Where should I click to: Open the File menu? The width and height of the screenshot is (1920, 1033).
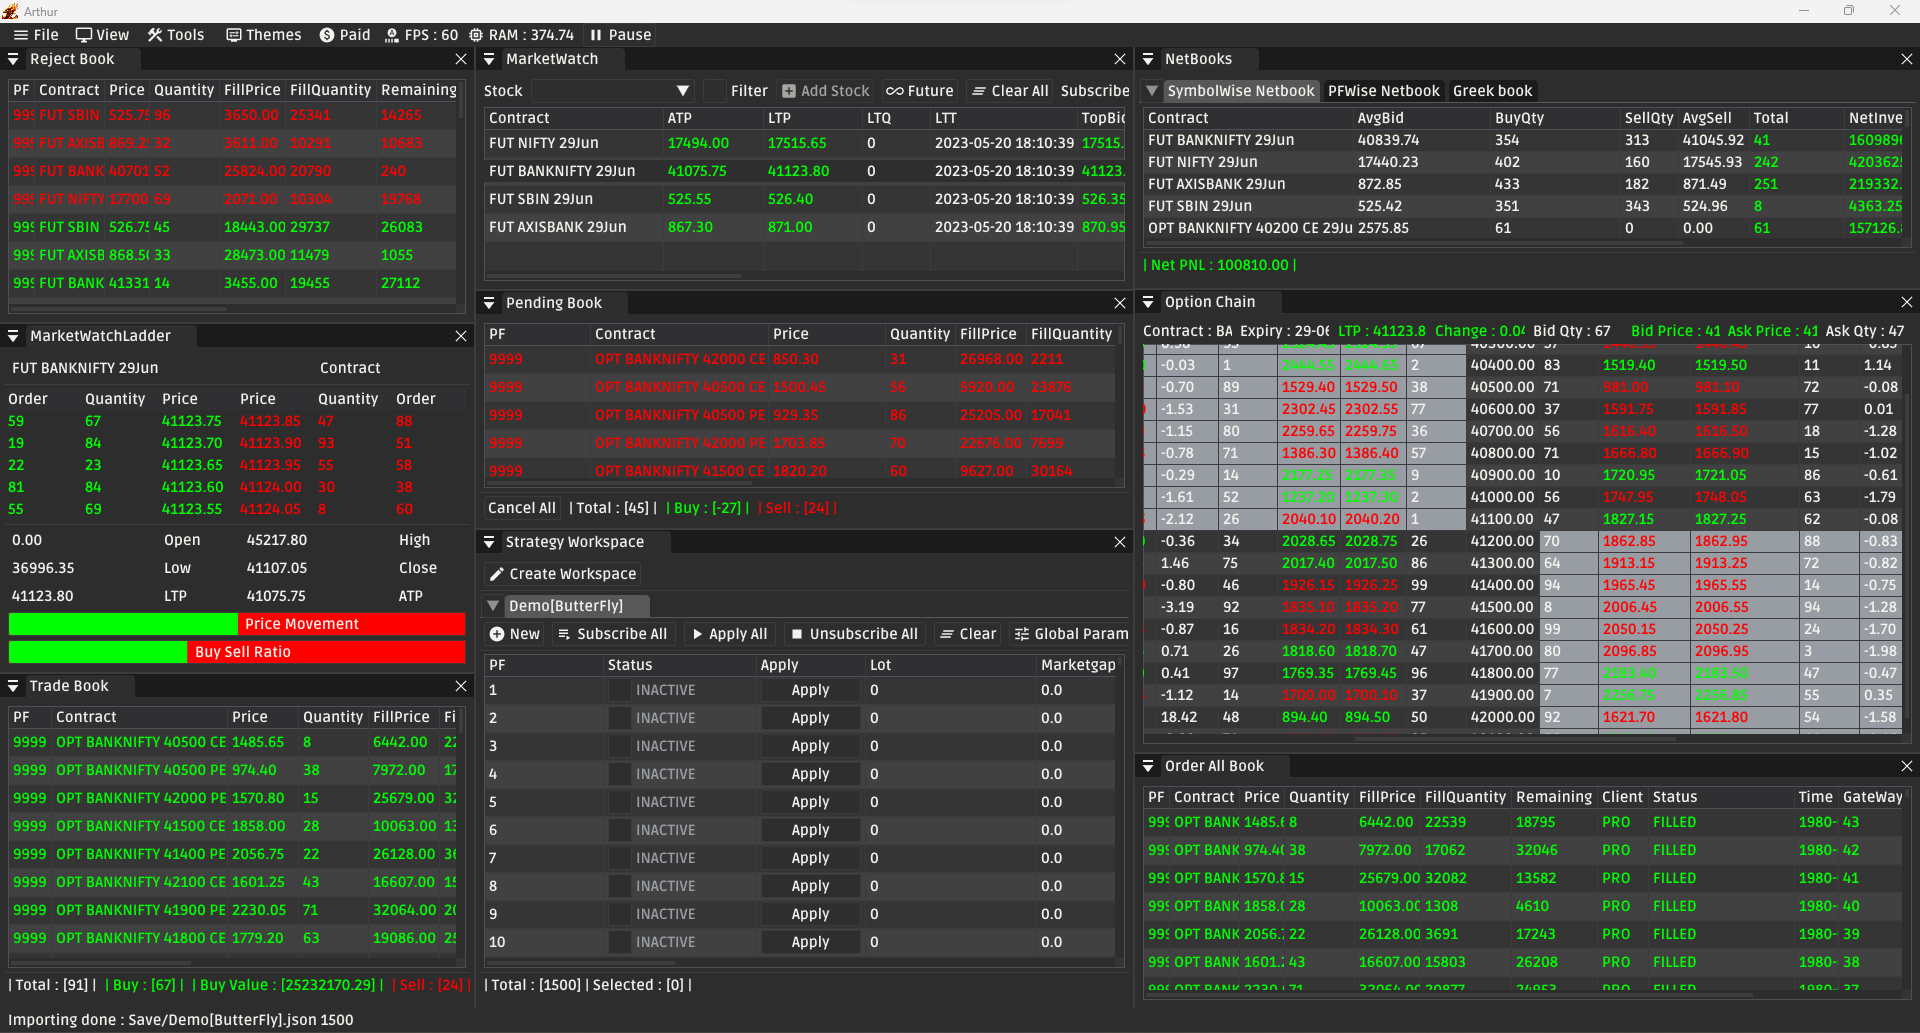coord(36,35)
